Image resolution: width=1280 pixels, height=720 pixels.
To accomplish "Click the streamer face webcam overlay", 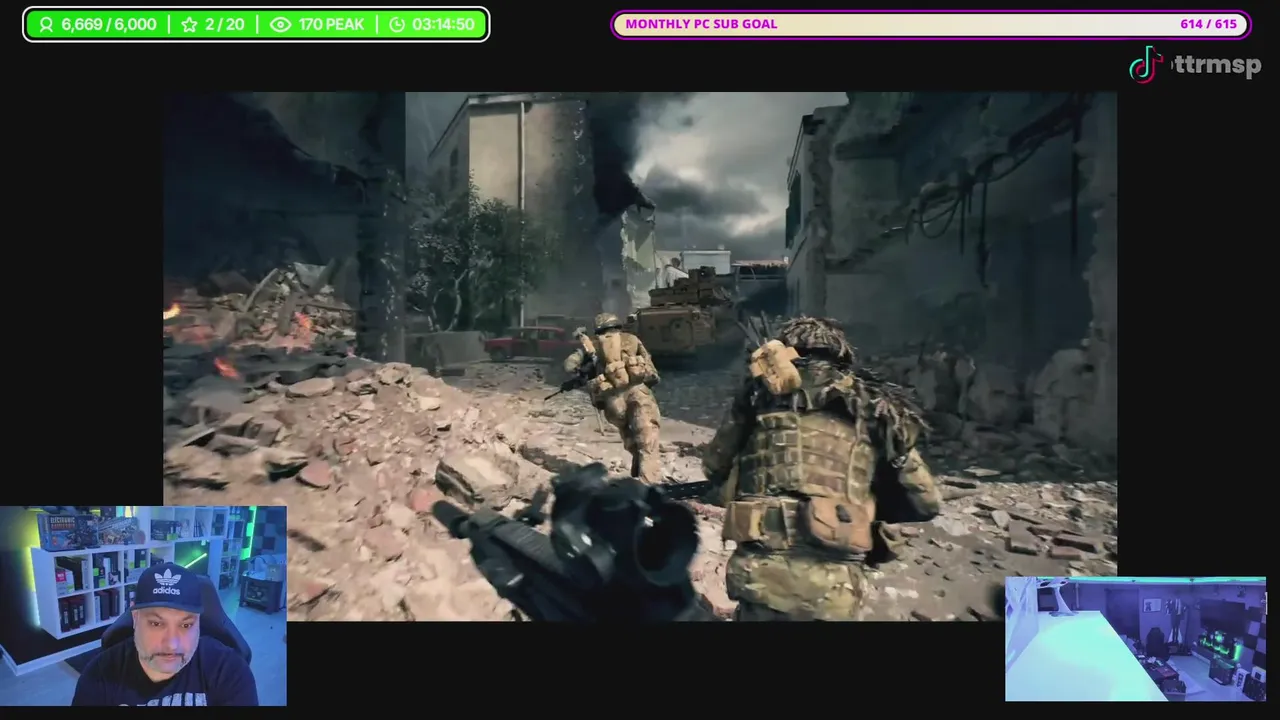I will [143, 606].
